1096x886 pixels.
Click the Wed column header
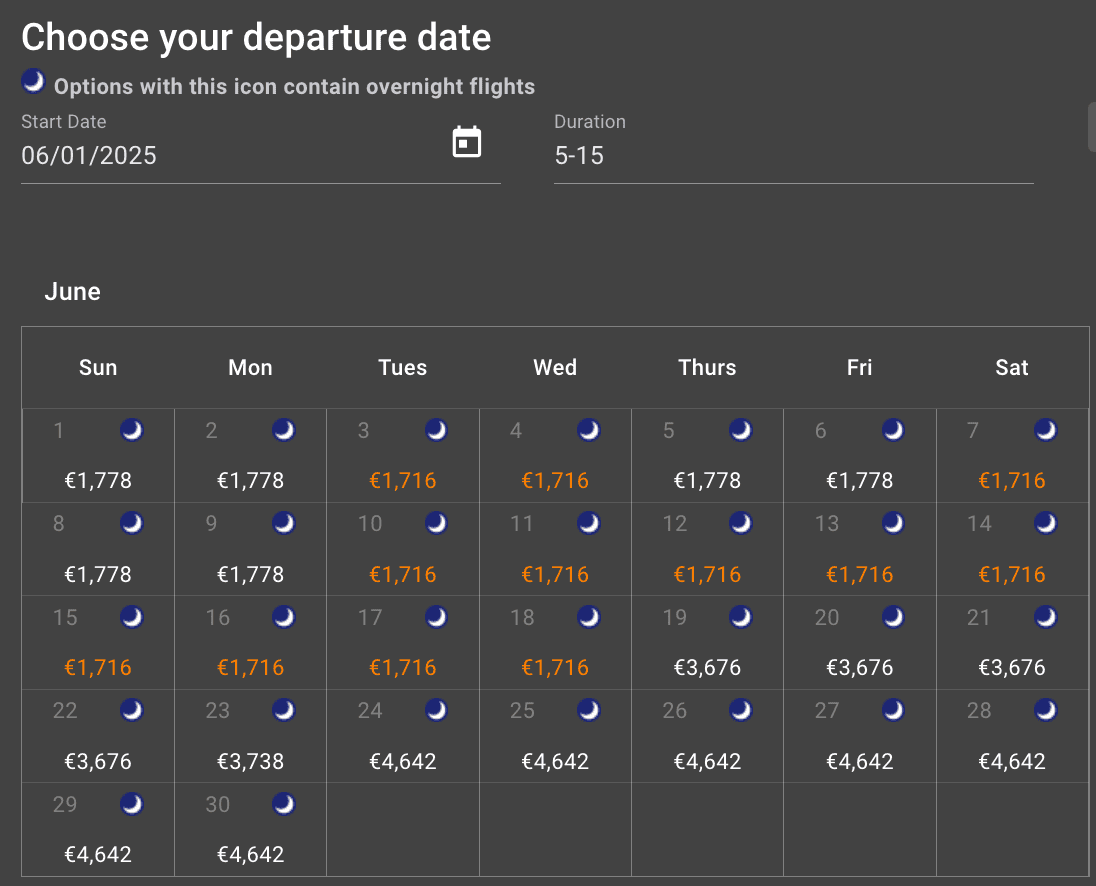[555, 368]
